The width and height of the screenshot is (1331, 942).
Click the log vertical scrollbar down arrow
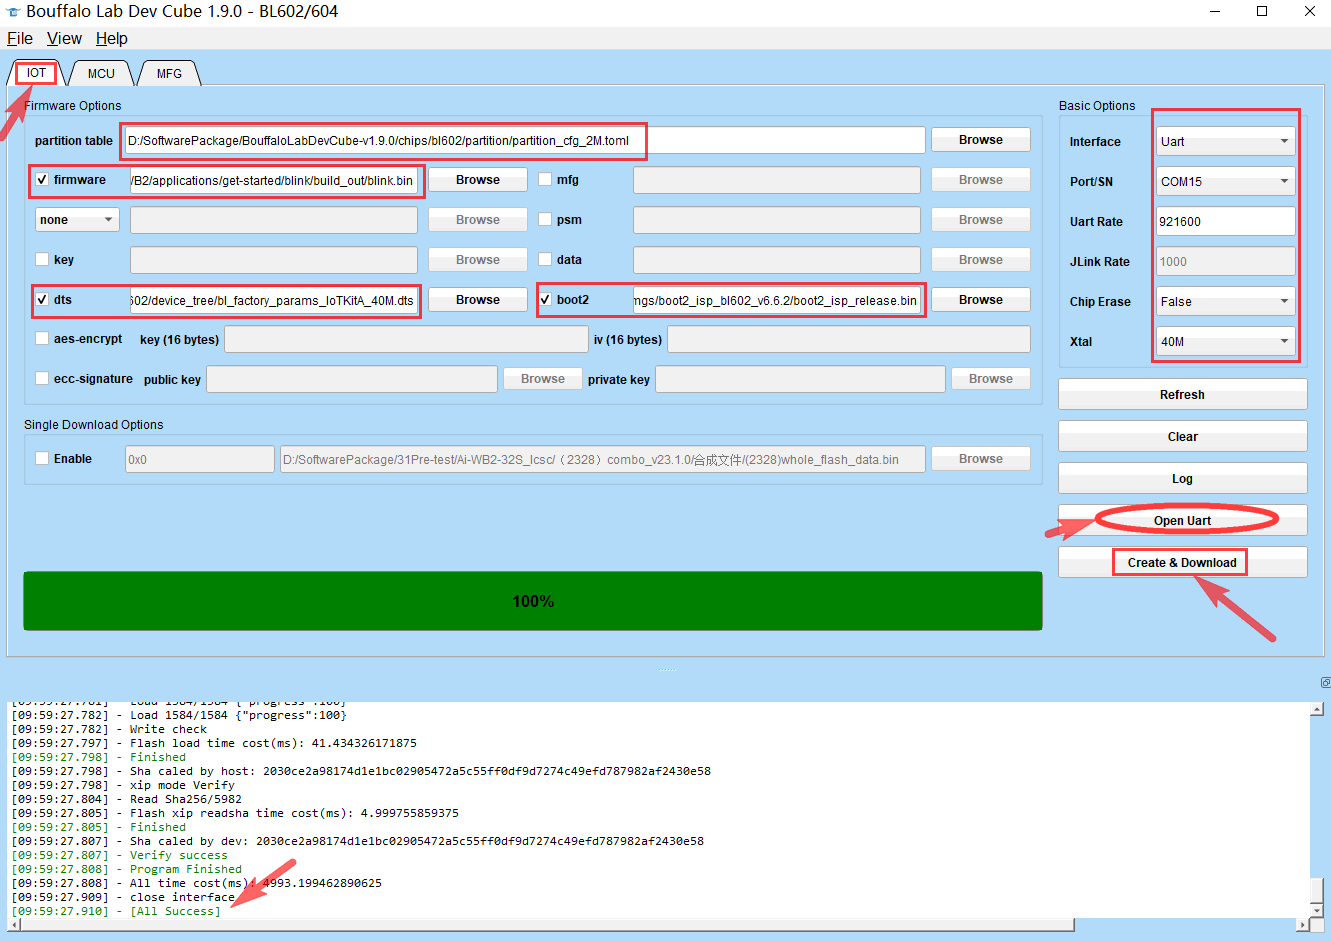point(1317,910)
